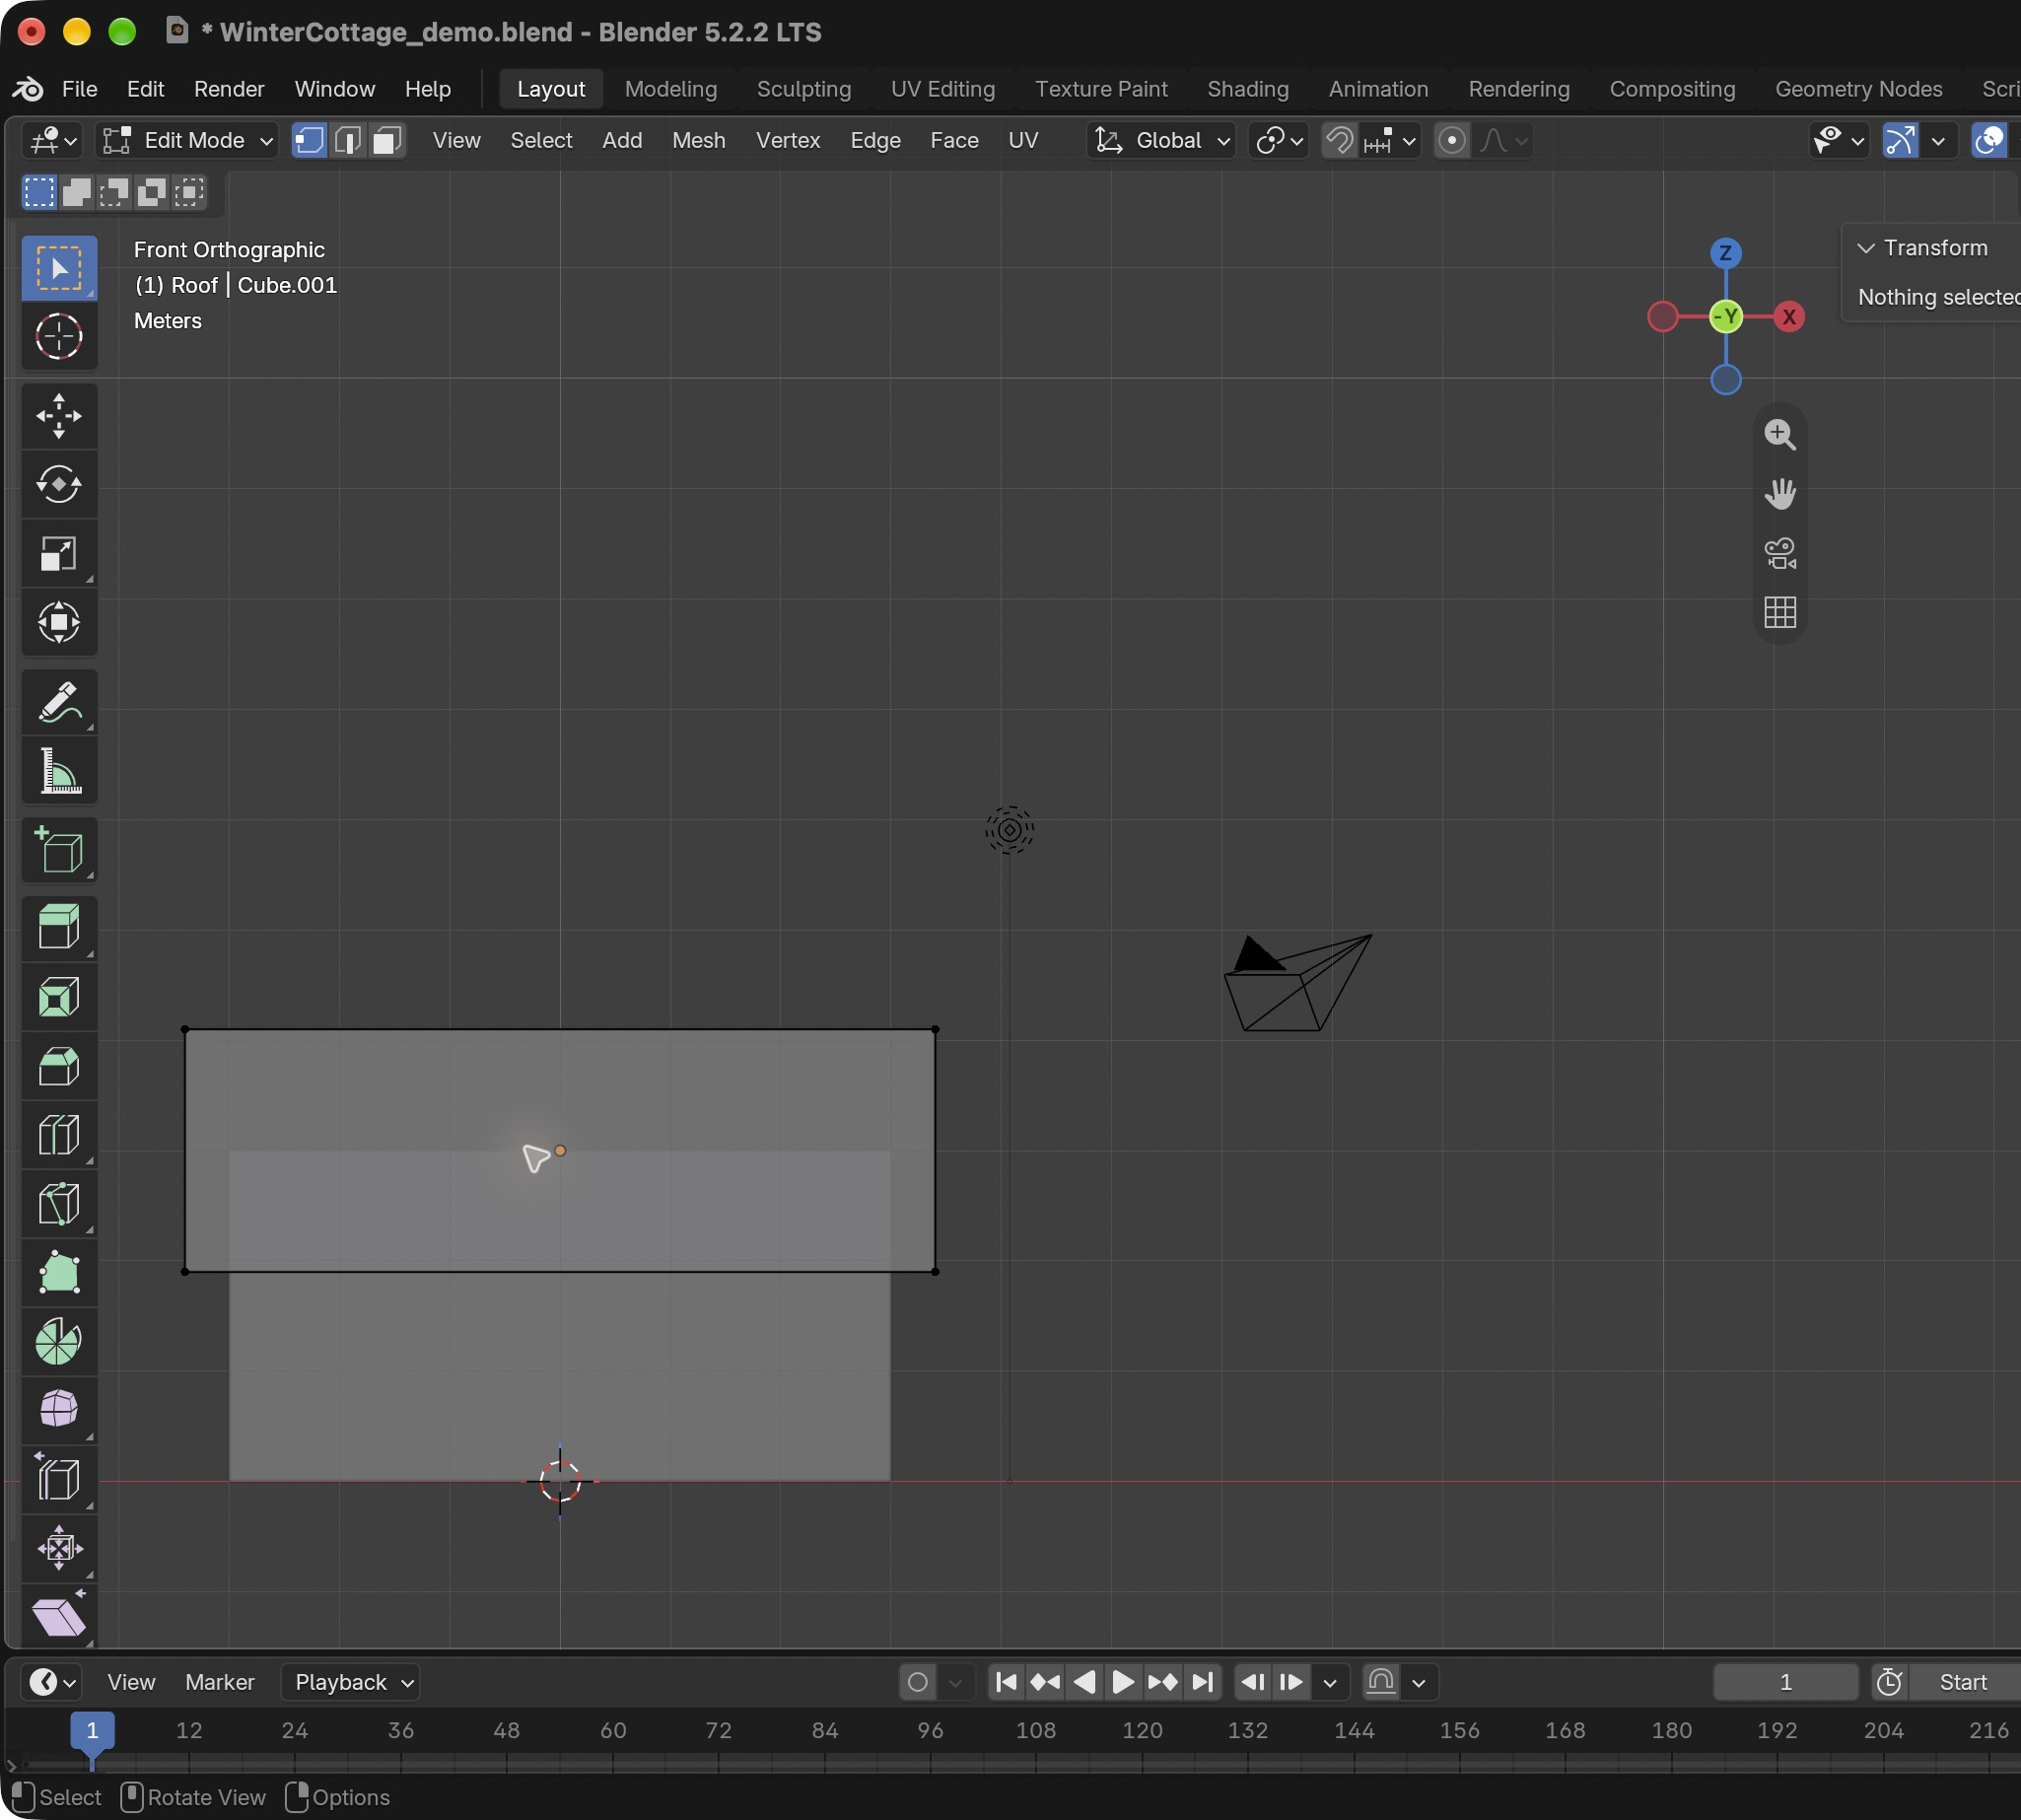Pick the Rotate tool
This screenshot has height=1820, width=2021.
tap(59, 485)
